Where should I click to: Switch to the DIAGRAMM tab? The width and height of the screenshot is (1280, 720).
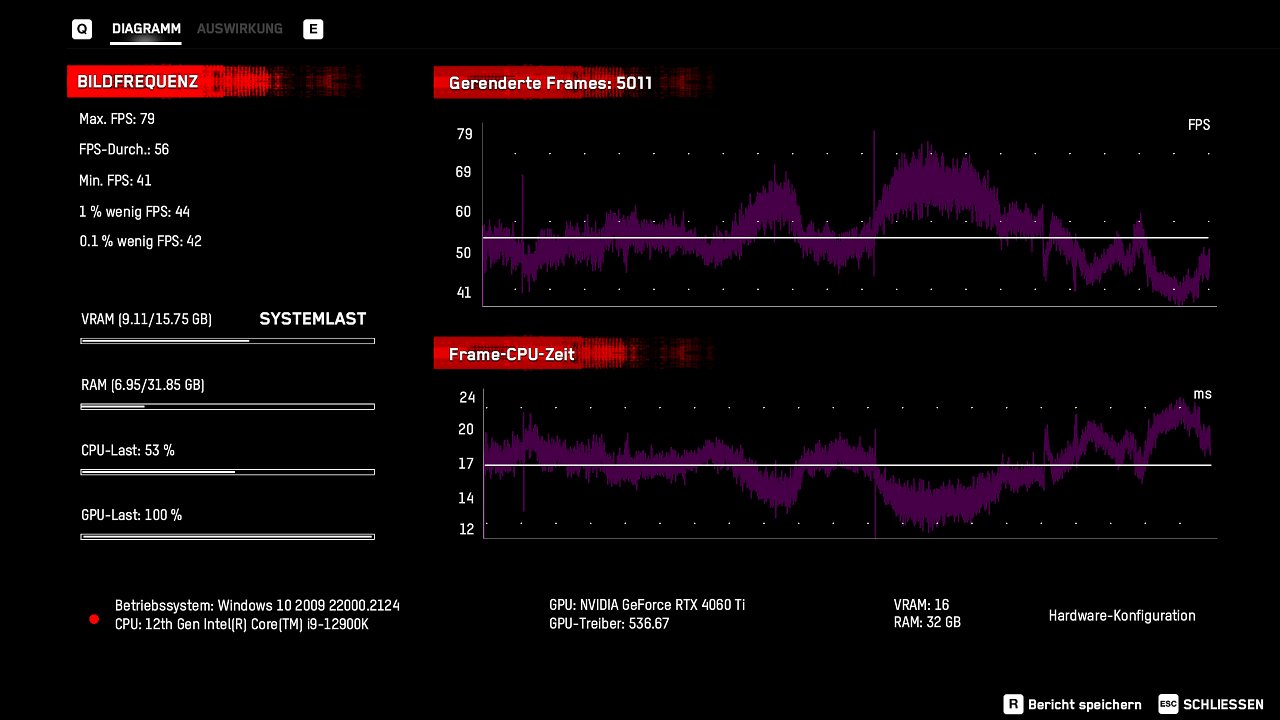(x=146, y=29)
